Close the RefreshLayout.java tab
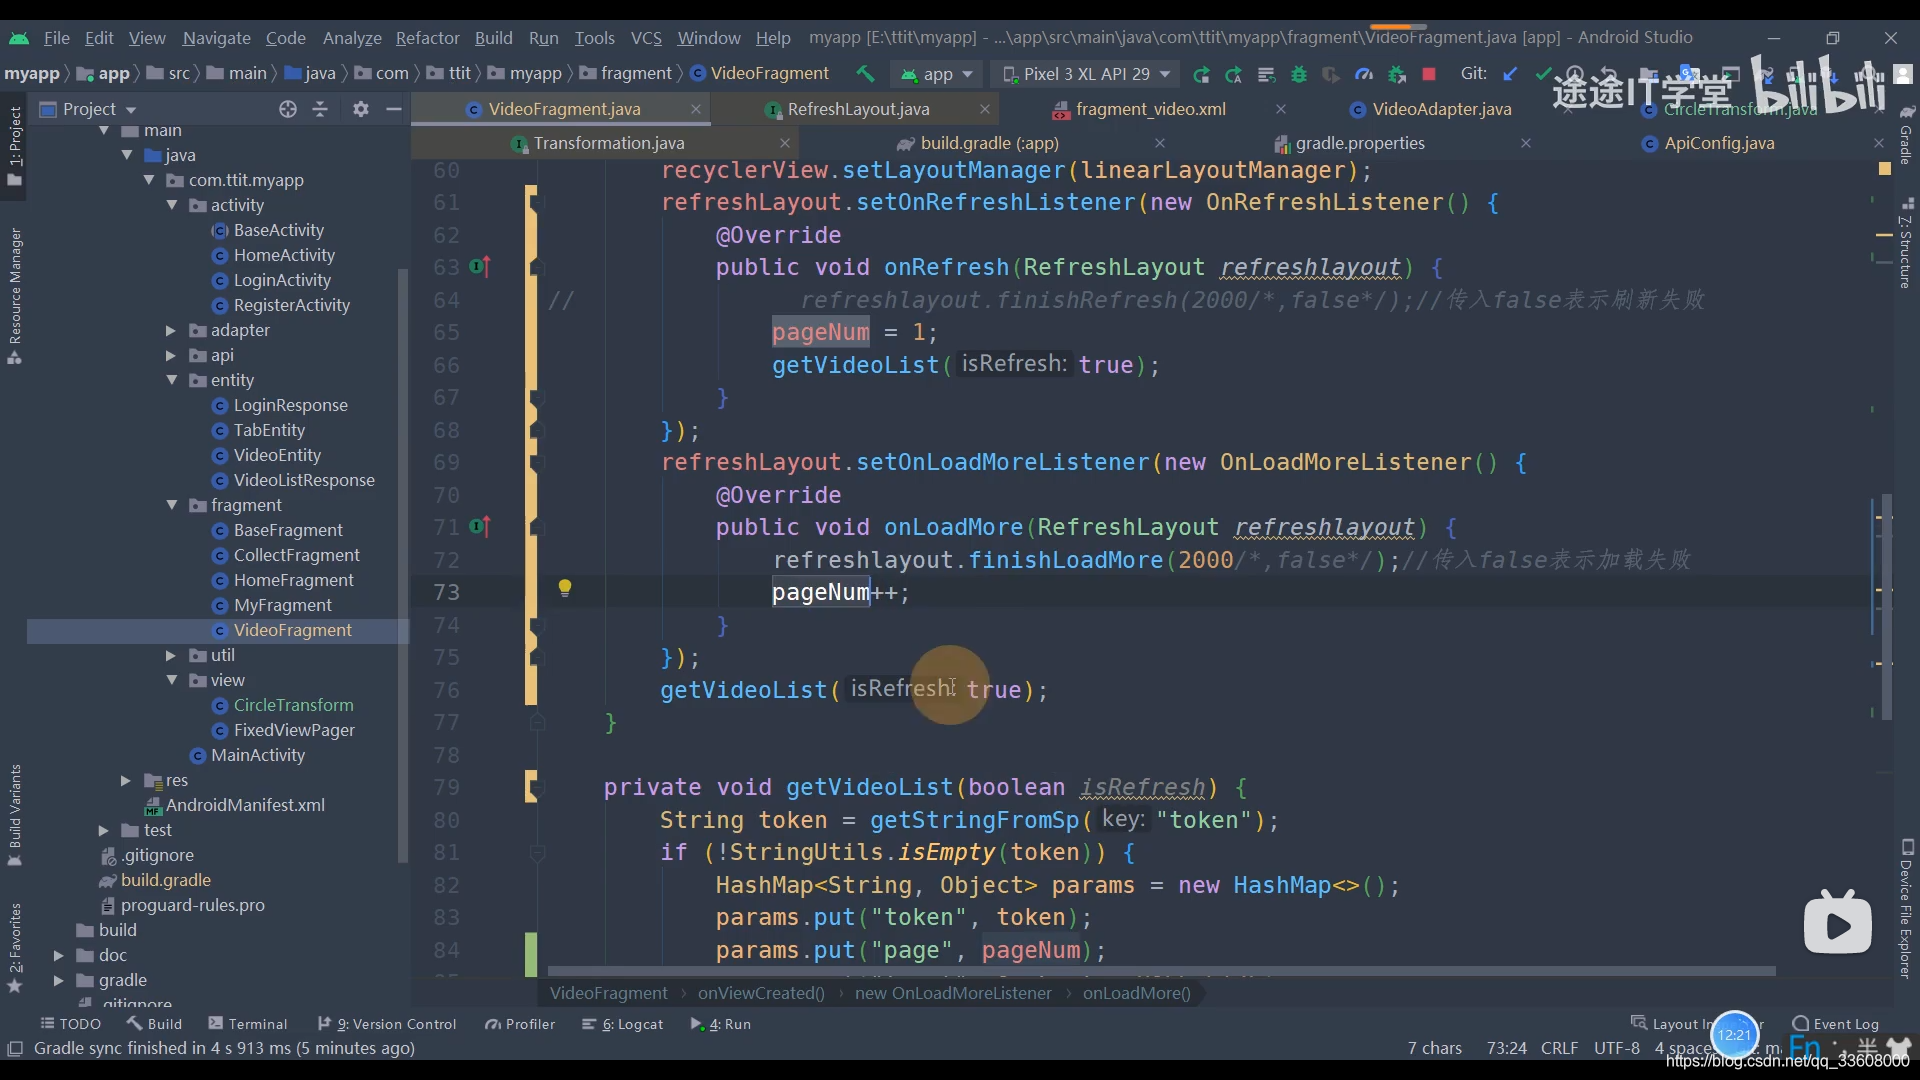The height and width of the screenshot is (1080, 1920). (x=985, y=109)
